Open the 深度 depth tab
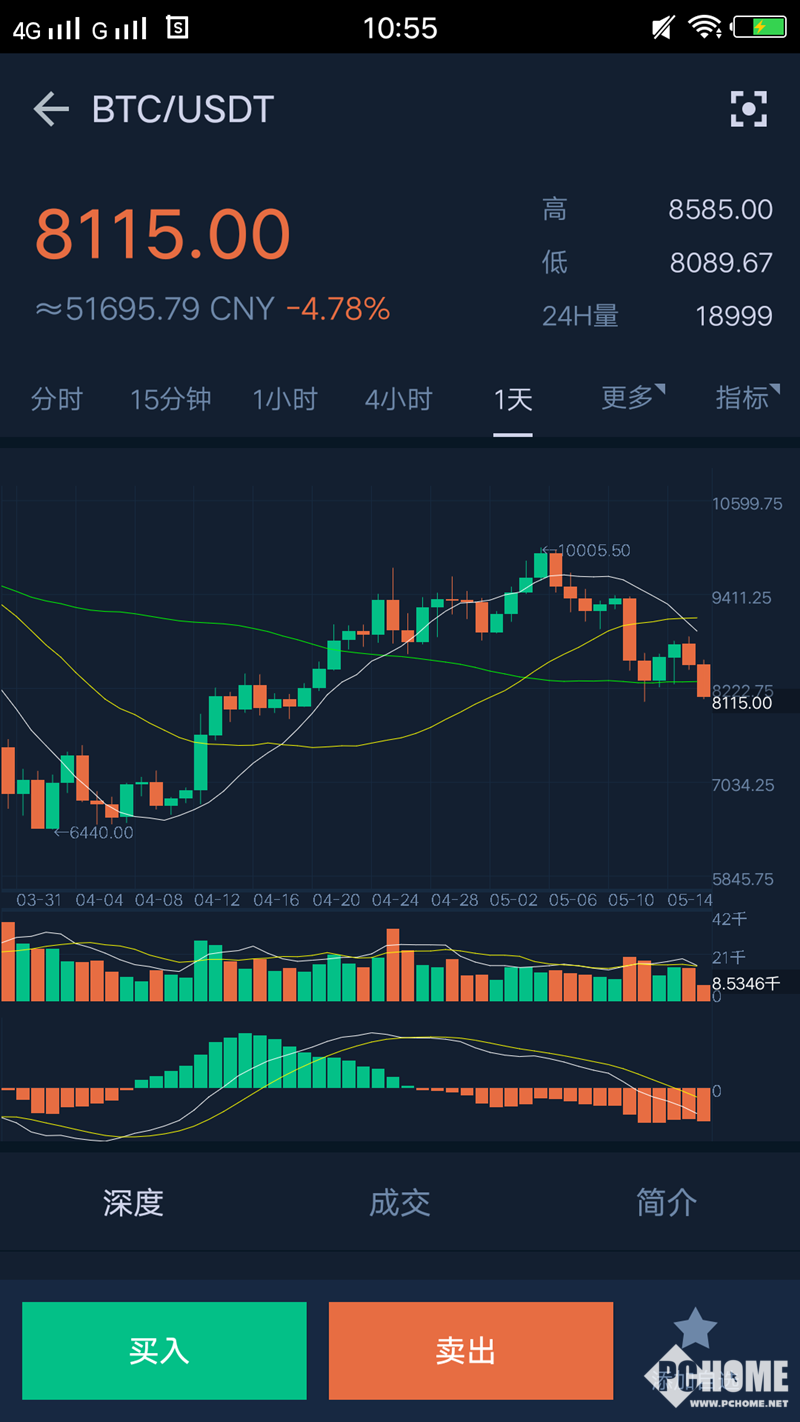The height and width of the screenshot is (1422, 800). 133,1202
